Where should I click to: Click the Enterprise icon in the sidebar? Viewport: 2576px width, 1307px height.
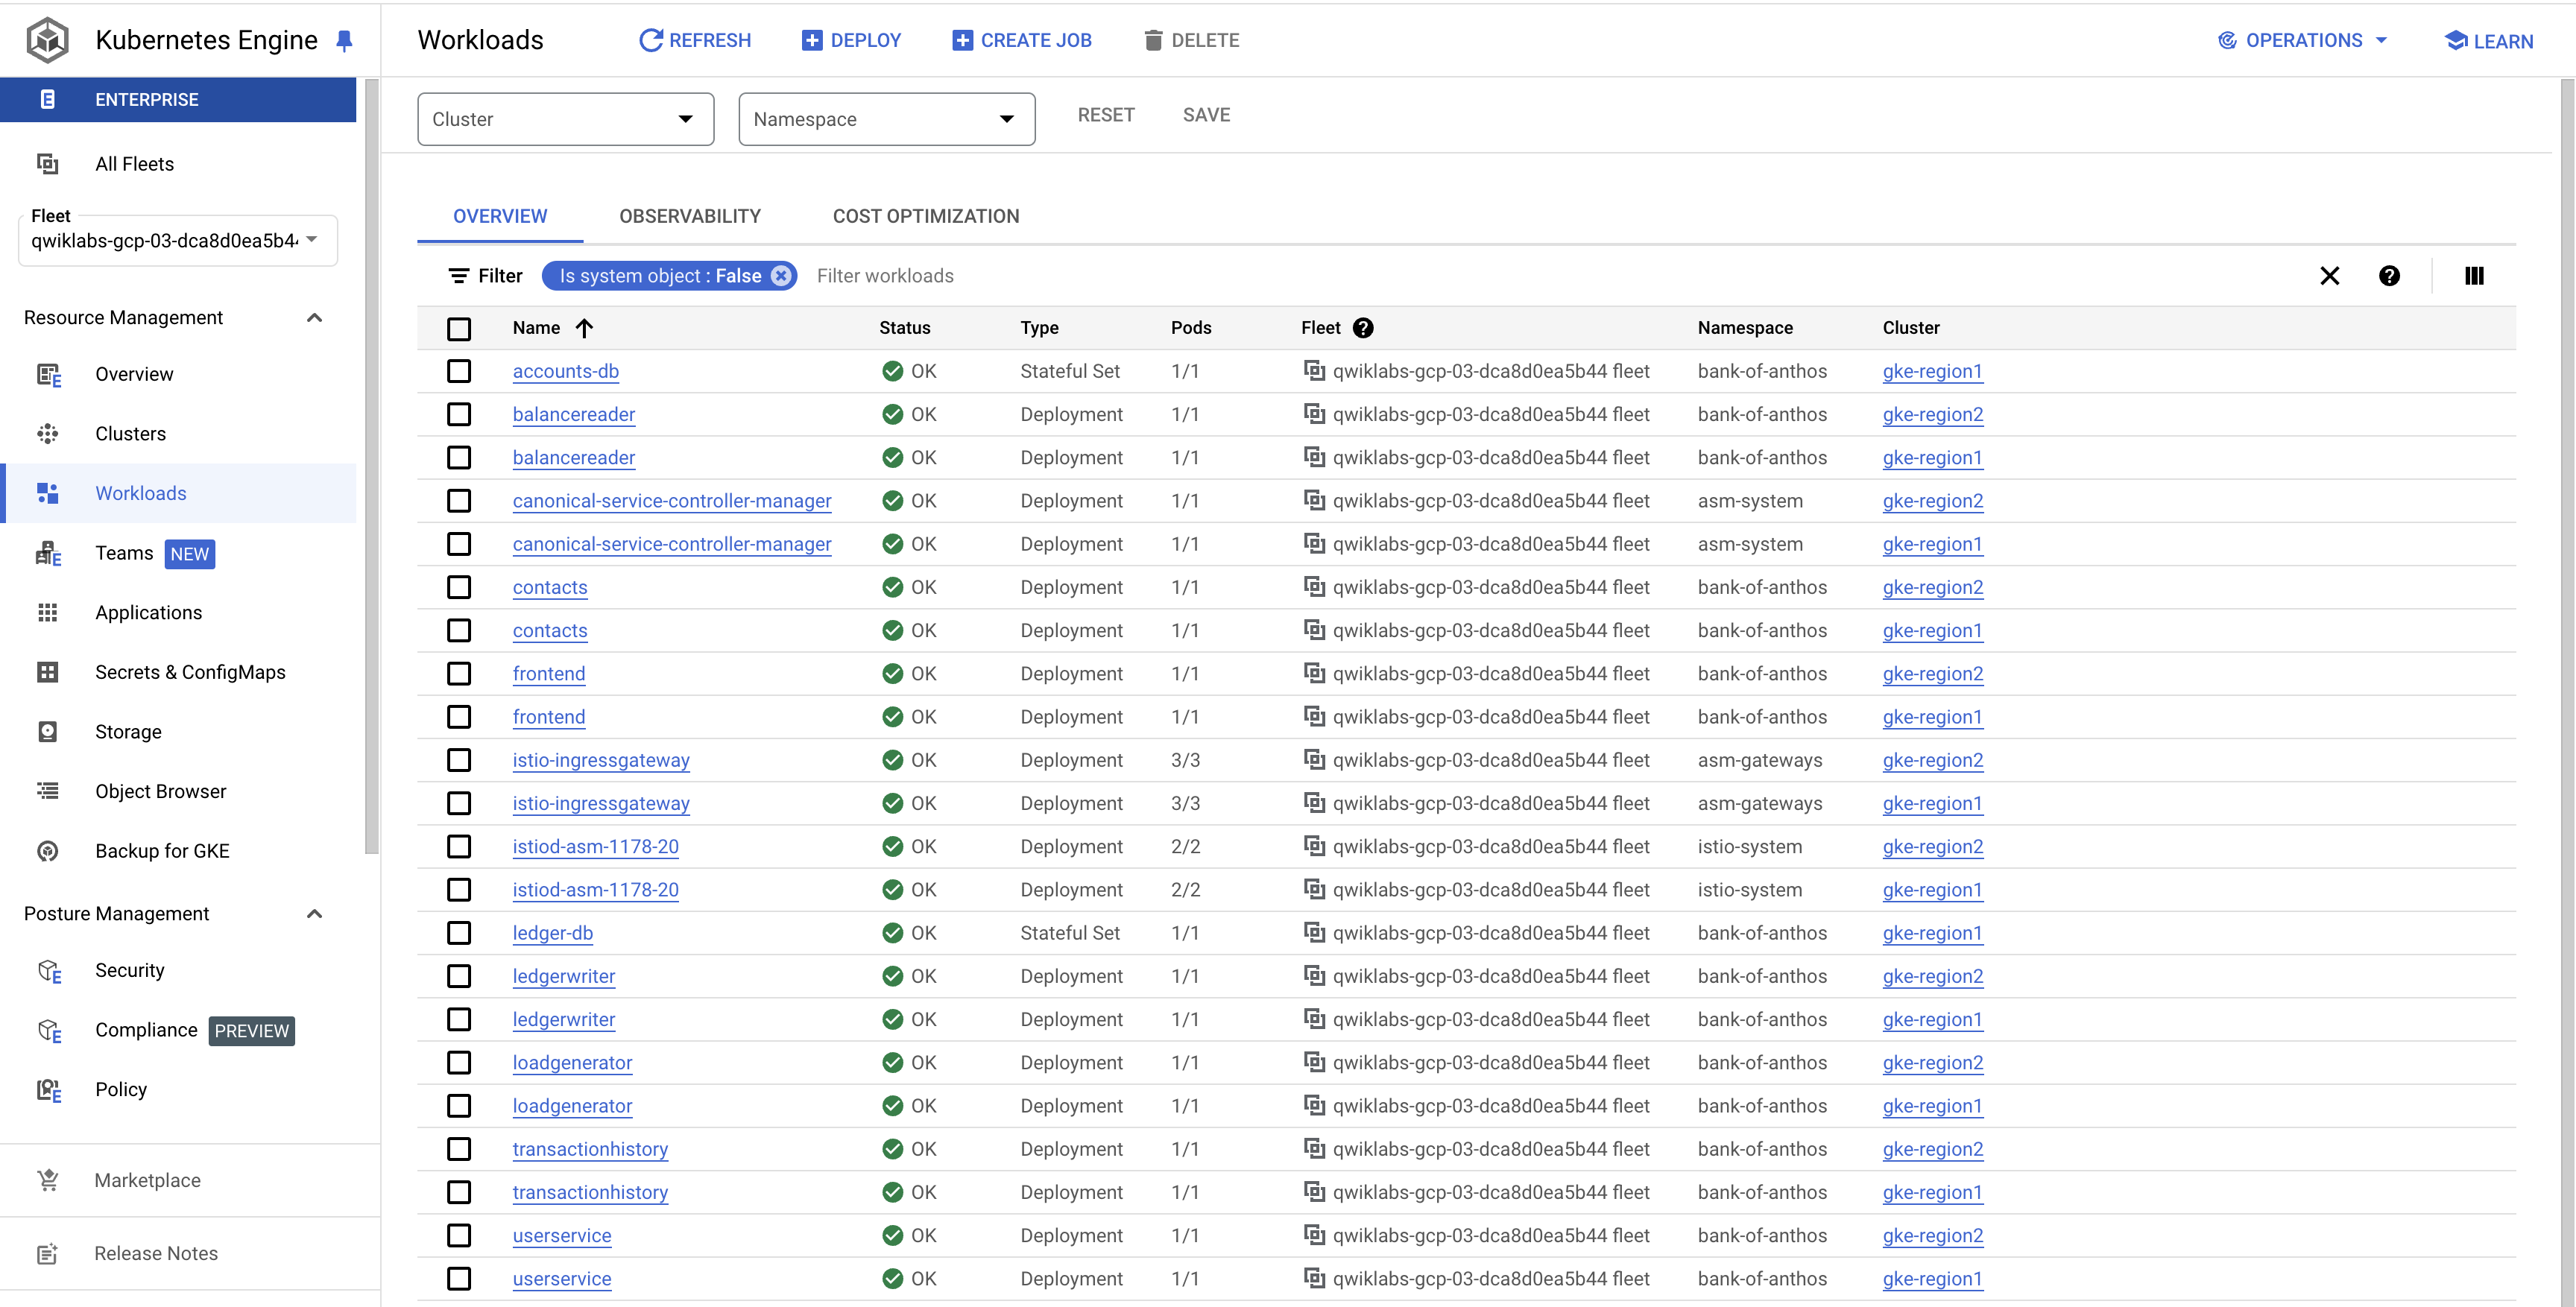pyautogui.click(x=47, y=99)
